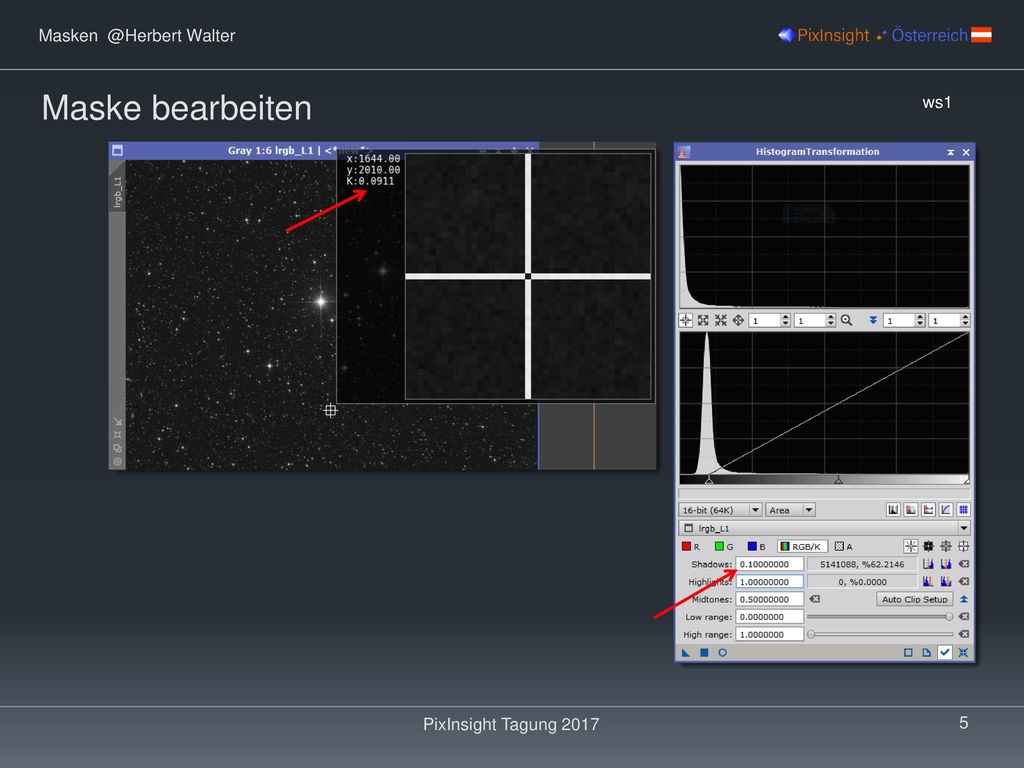Click the High range slider handle

tap(811, 634)
